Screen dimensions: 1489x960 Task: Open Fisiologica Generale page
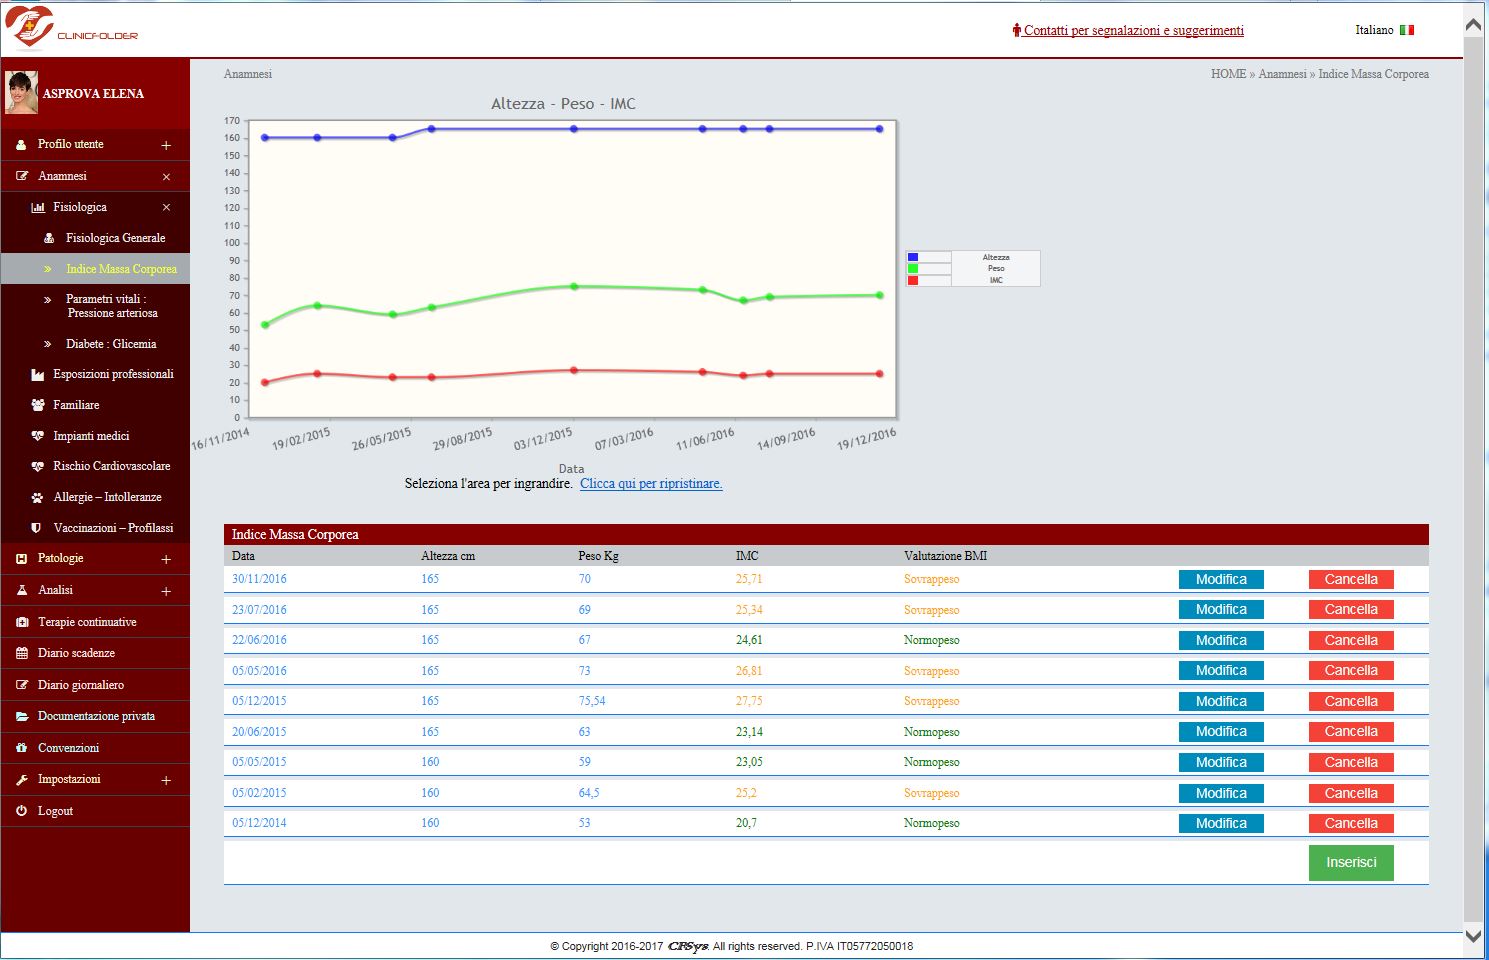pos(115,238)
